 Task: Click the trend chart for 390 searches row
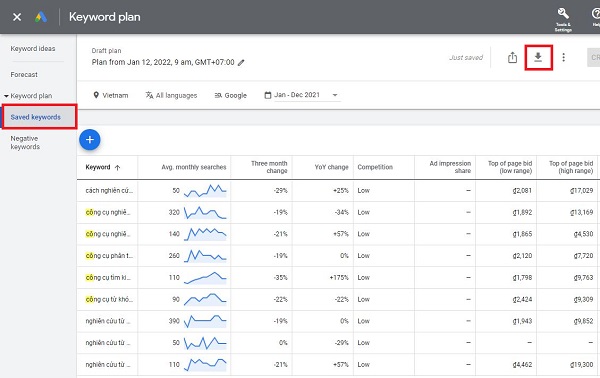pyautogui.click(x=205, y=321)
